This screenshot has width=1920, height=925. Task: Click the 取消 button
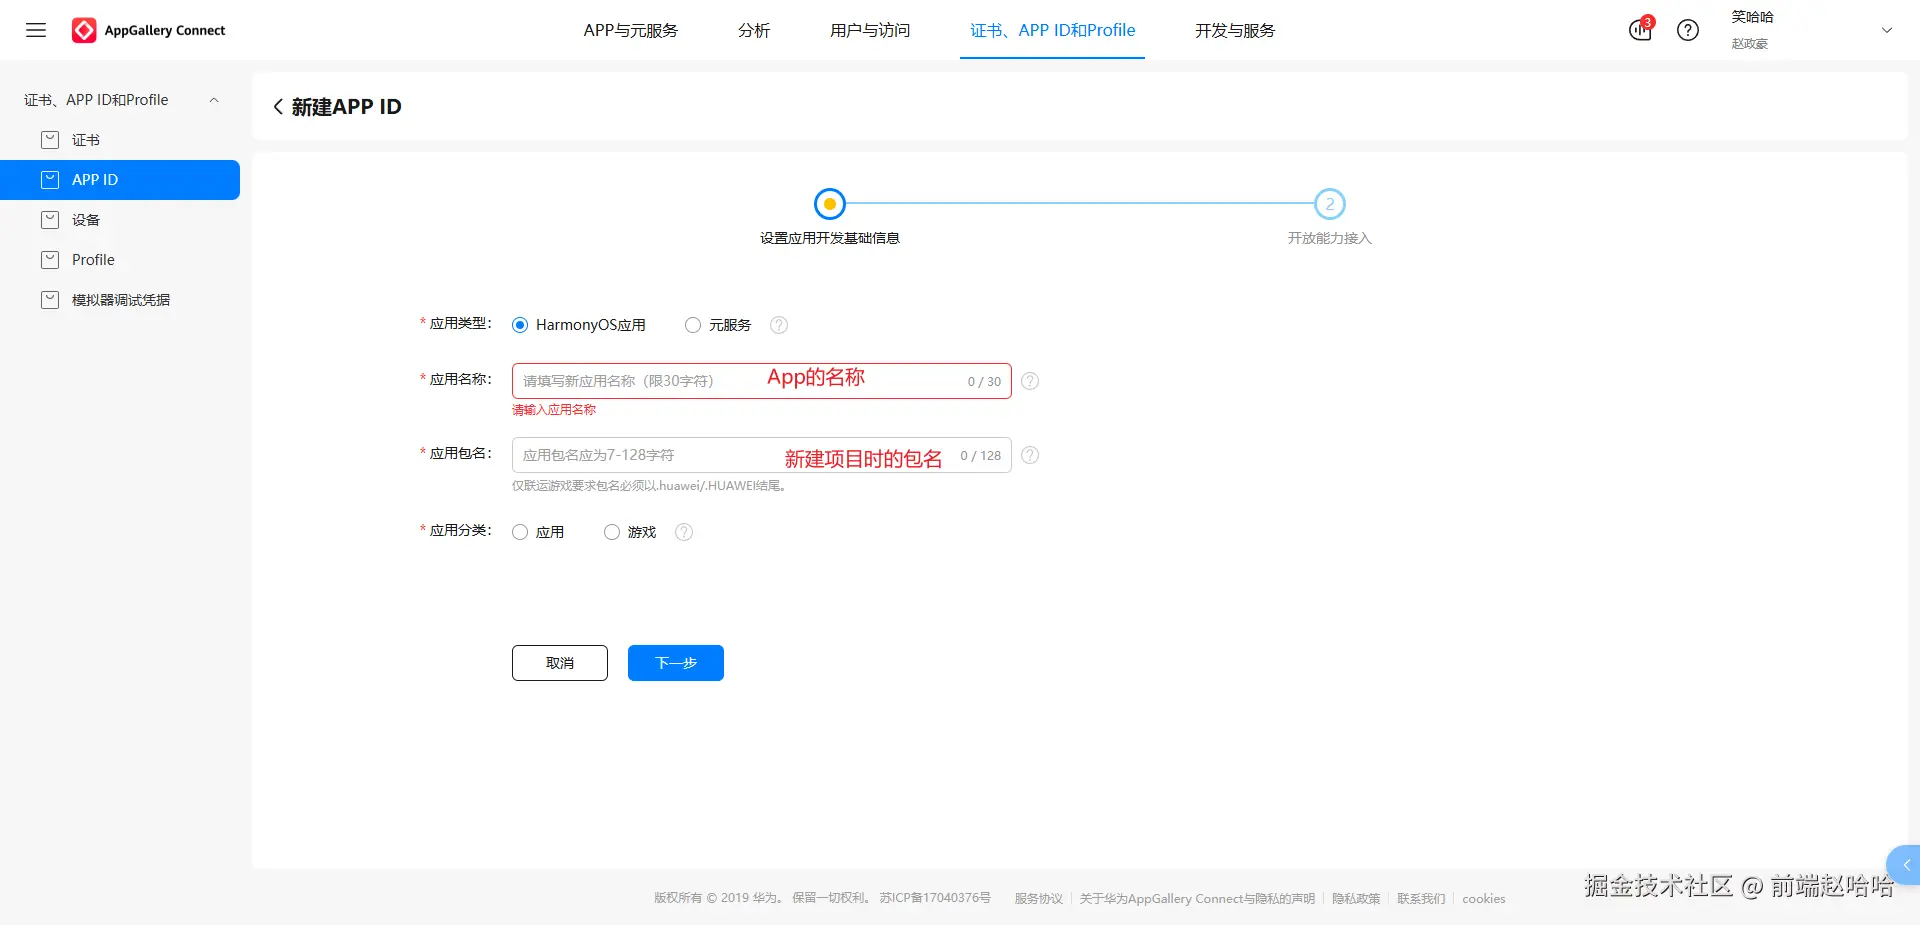coord(560,663)
